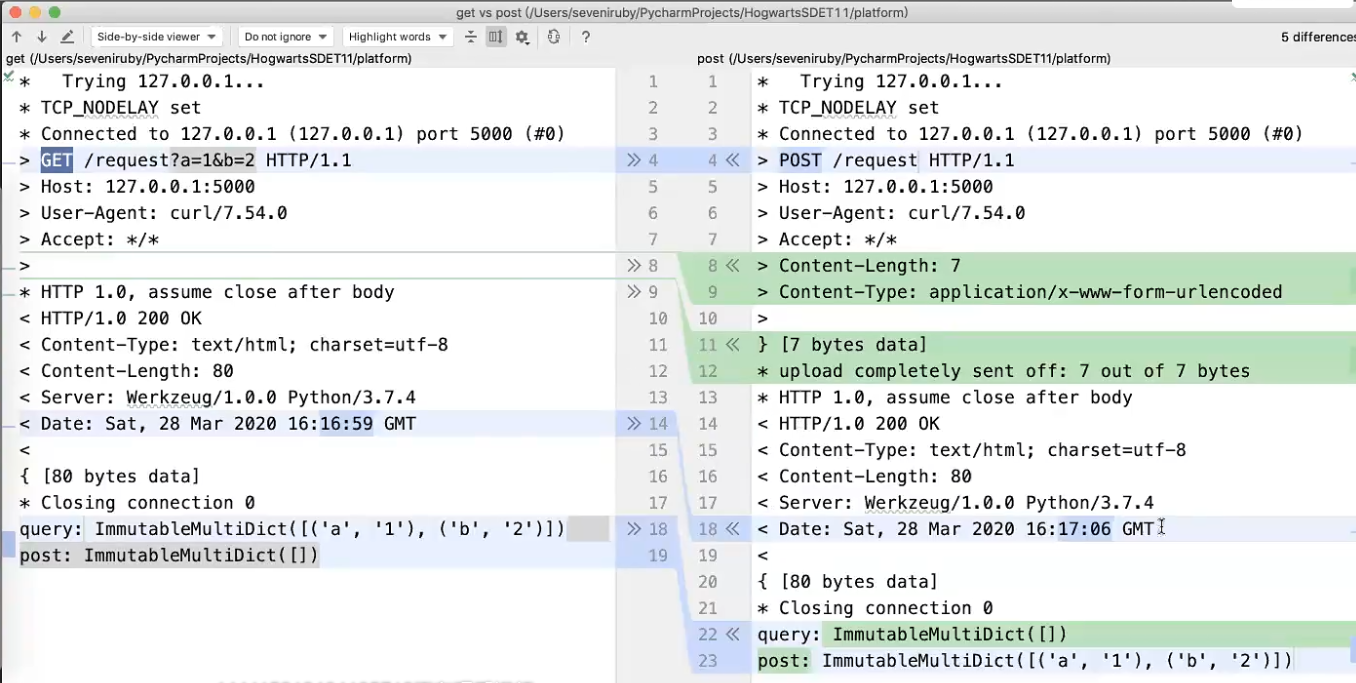Viewport: 1356px width, 683px height.
Task: Go to next difference arrow
Action: click(41, 37)
